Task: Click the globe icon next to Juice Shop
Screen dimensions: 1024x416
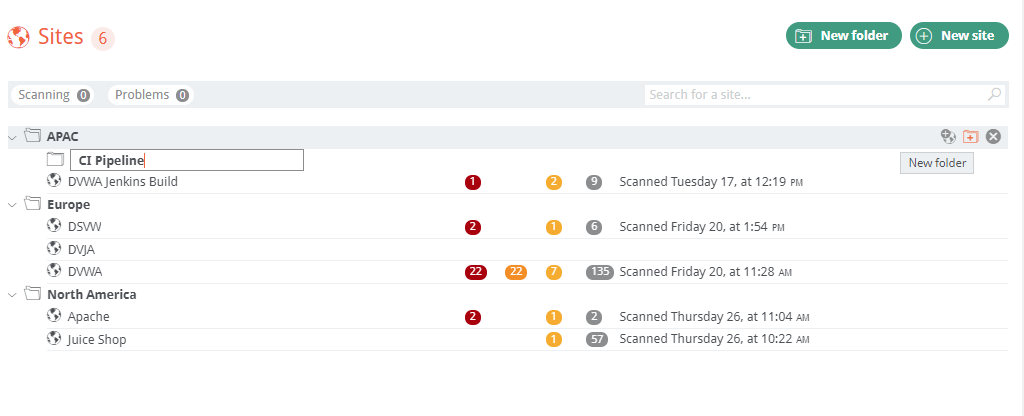Action: click(54, 338)
